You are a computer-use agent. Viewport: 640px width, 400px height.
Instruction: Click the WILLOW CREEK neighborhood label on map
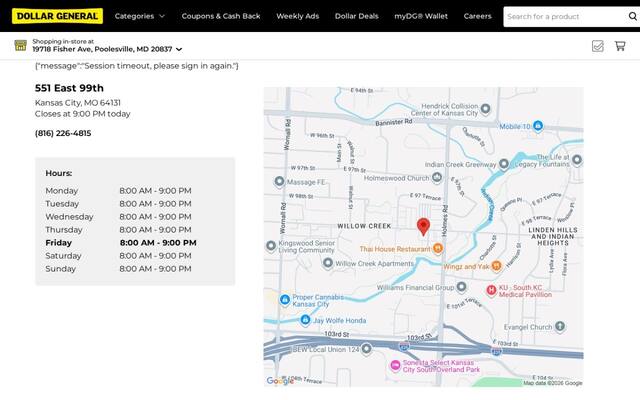point(364,226)
